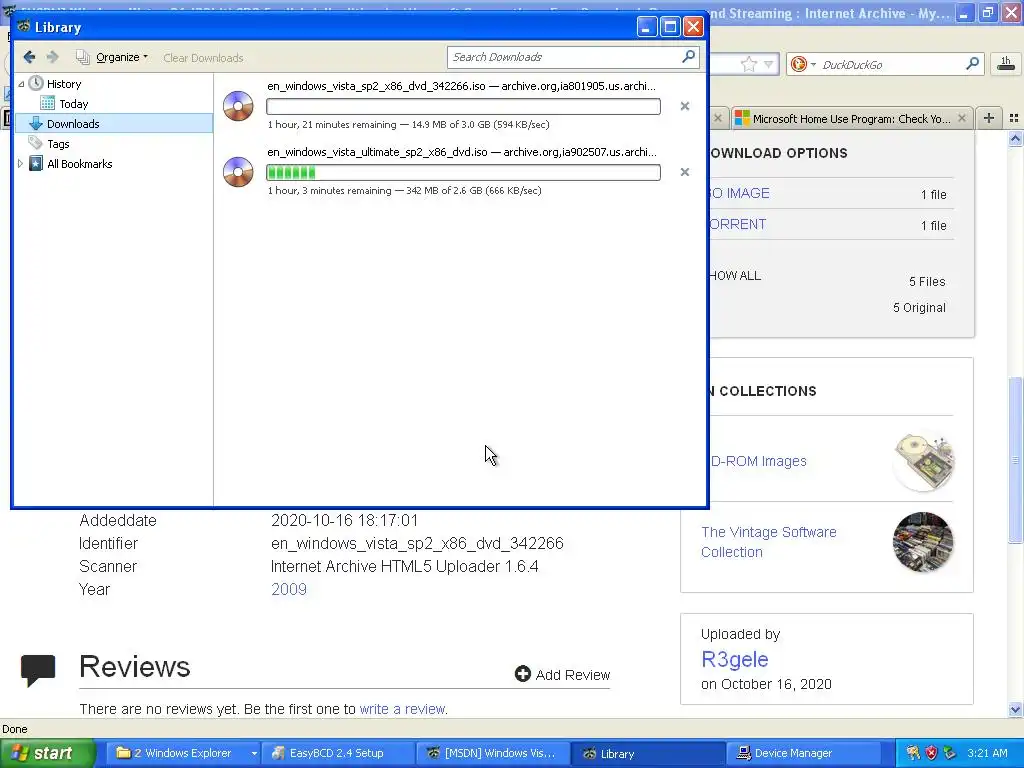Click the 3:21 AM system clock

coord(987,753)
